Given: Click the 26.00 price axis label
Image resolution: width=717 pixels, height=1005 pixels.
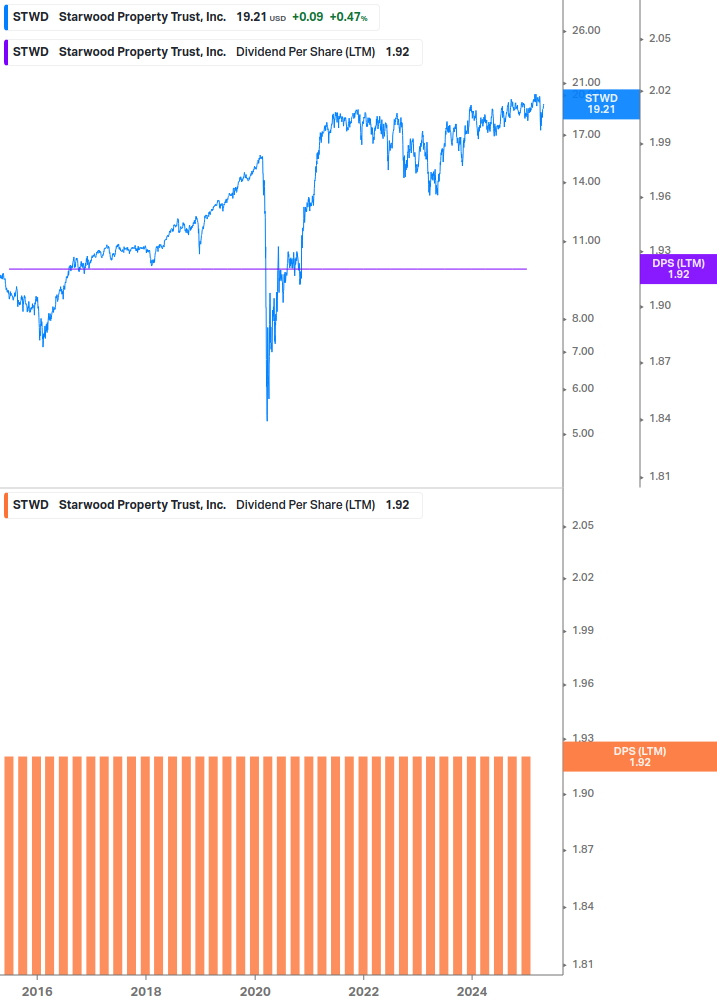Looking at the screenshot, I should coord(586,30).
